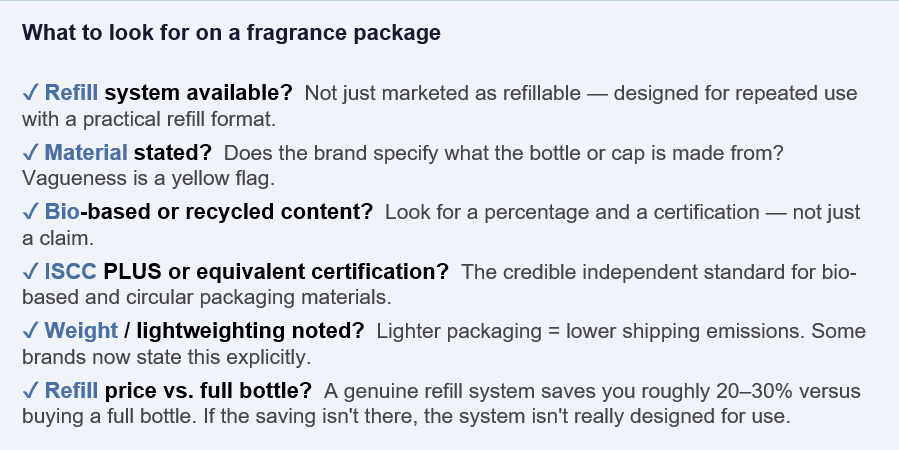Click the checkmark next to 'Material stated?'
This screenshot has height=450, width=899.
(30, 153)
